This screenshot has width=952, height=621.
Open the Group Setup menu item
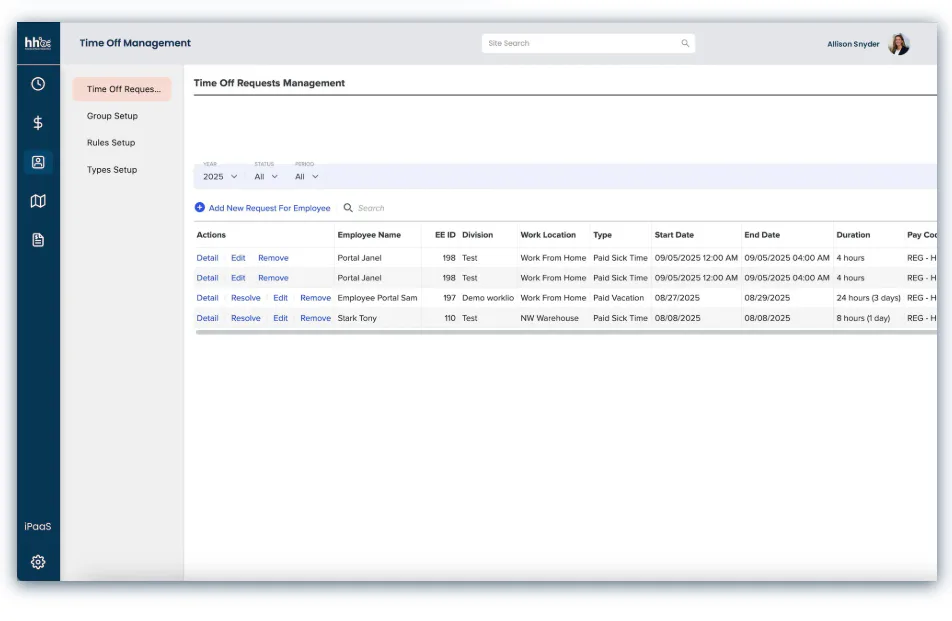112,116
